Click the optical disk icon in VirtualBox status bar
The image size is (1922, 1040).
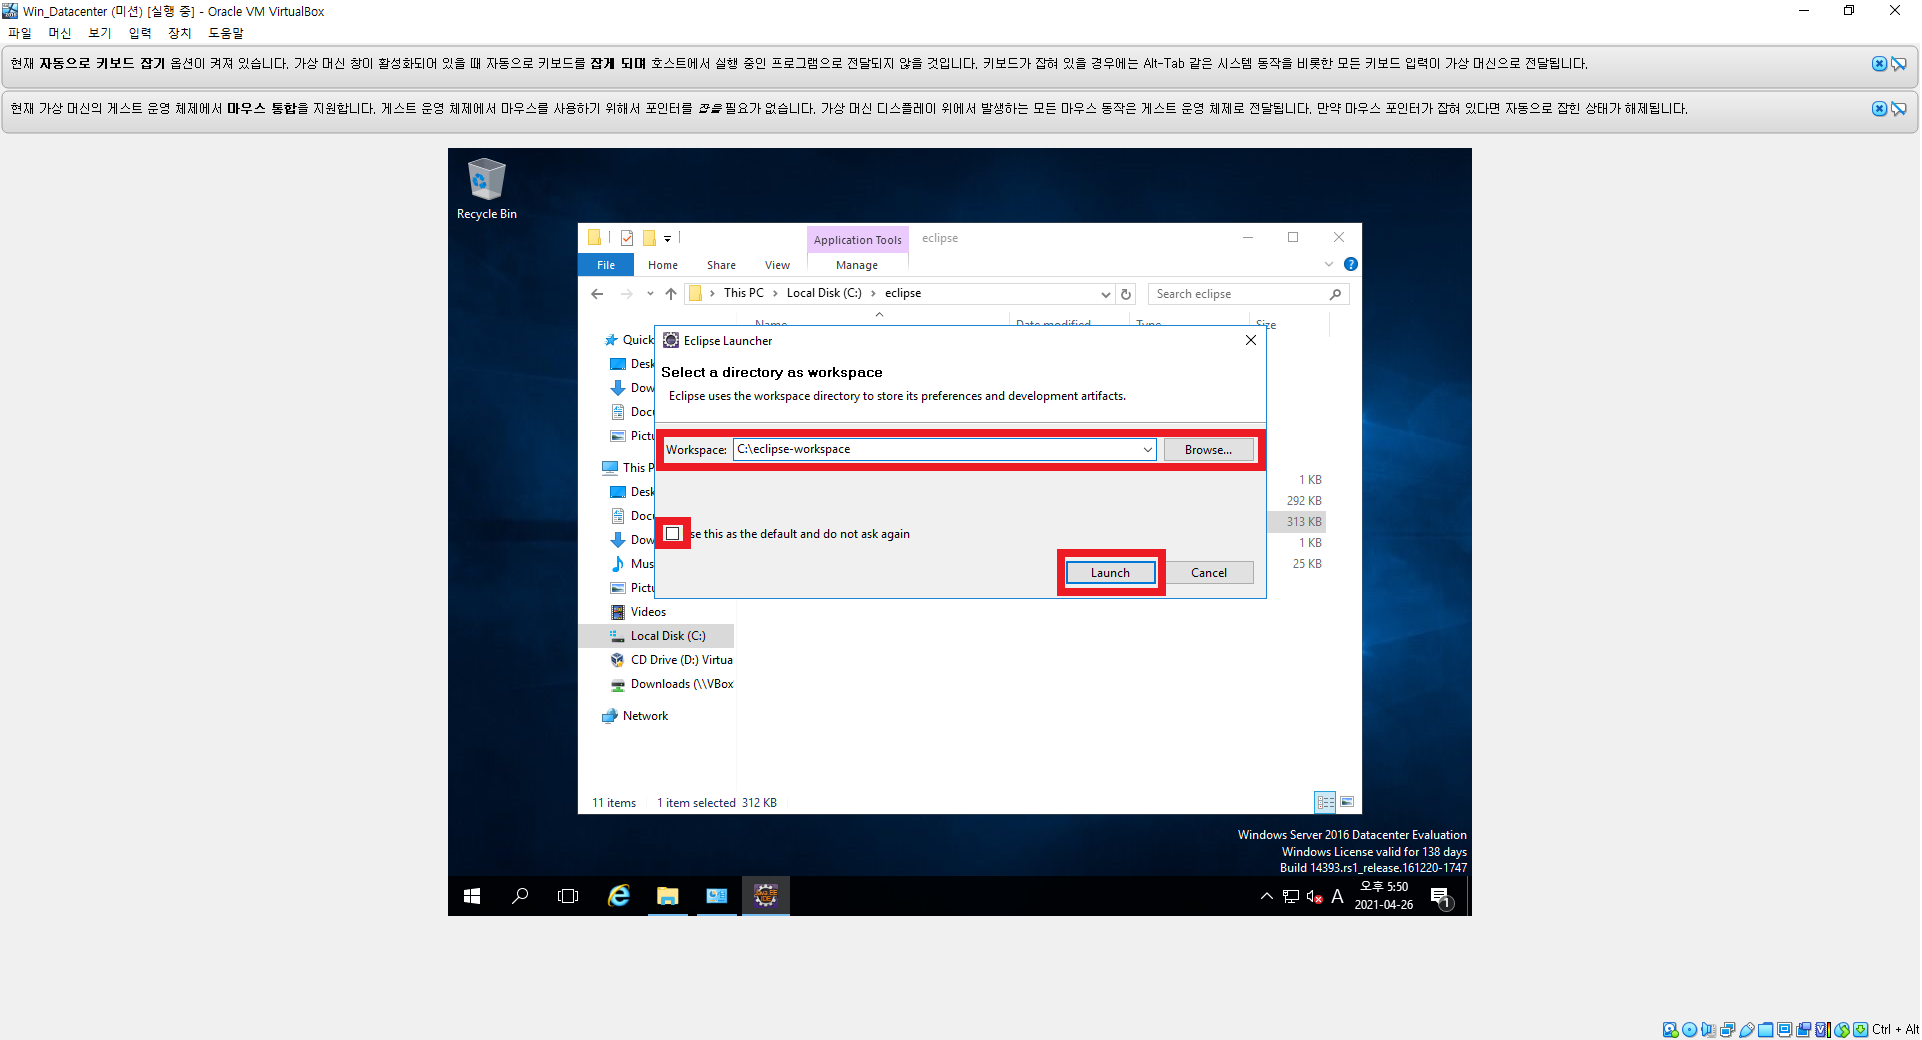pos(1690,1030)
